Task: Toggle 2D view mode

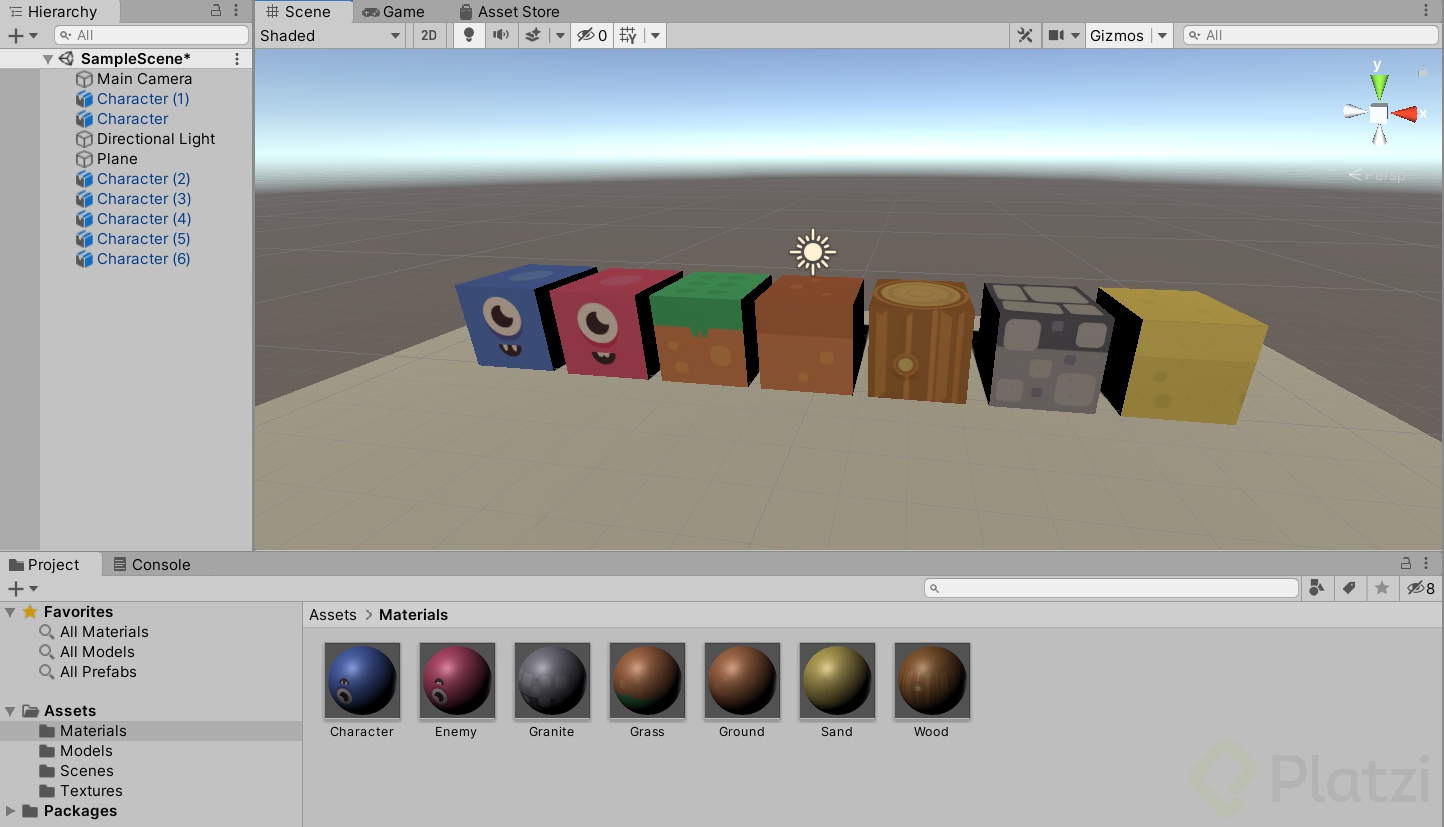Action: pos(429,35)
